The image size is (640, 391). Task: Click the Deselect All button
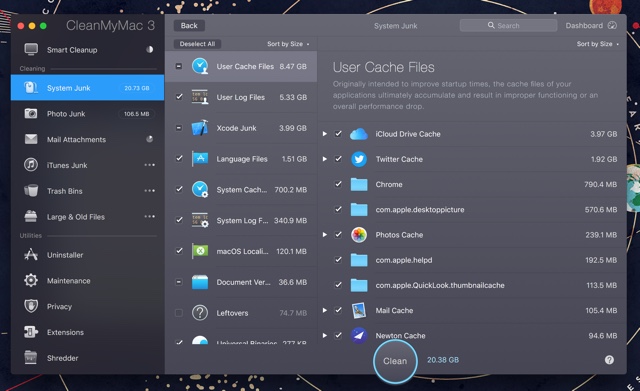coord(197,44)
